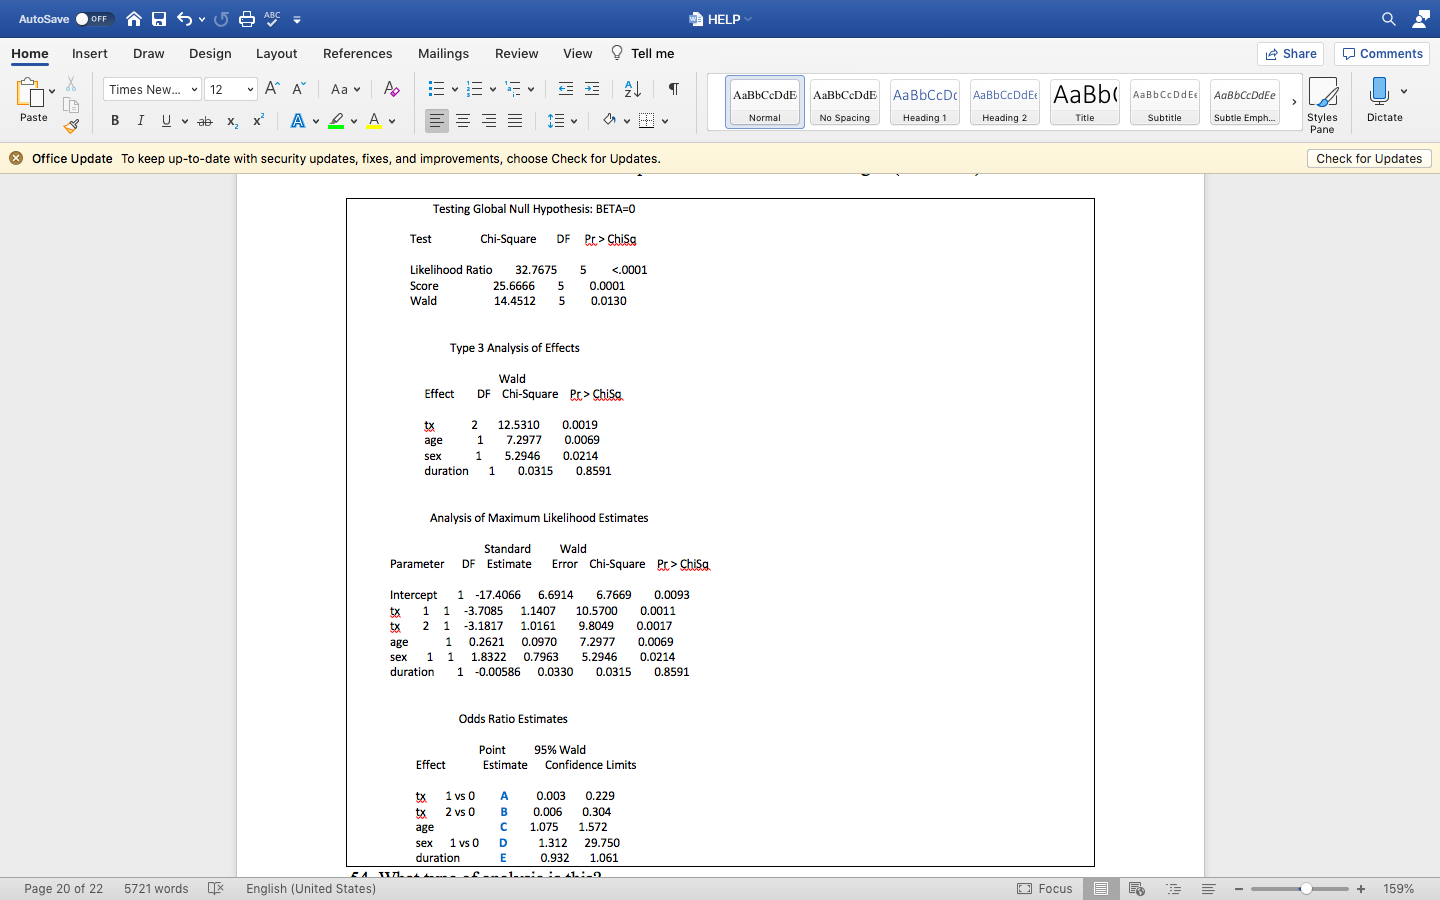Apply the No Spacing style
This screenshot has height=900, width=1440.
click(x=845, y=102)
